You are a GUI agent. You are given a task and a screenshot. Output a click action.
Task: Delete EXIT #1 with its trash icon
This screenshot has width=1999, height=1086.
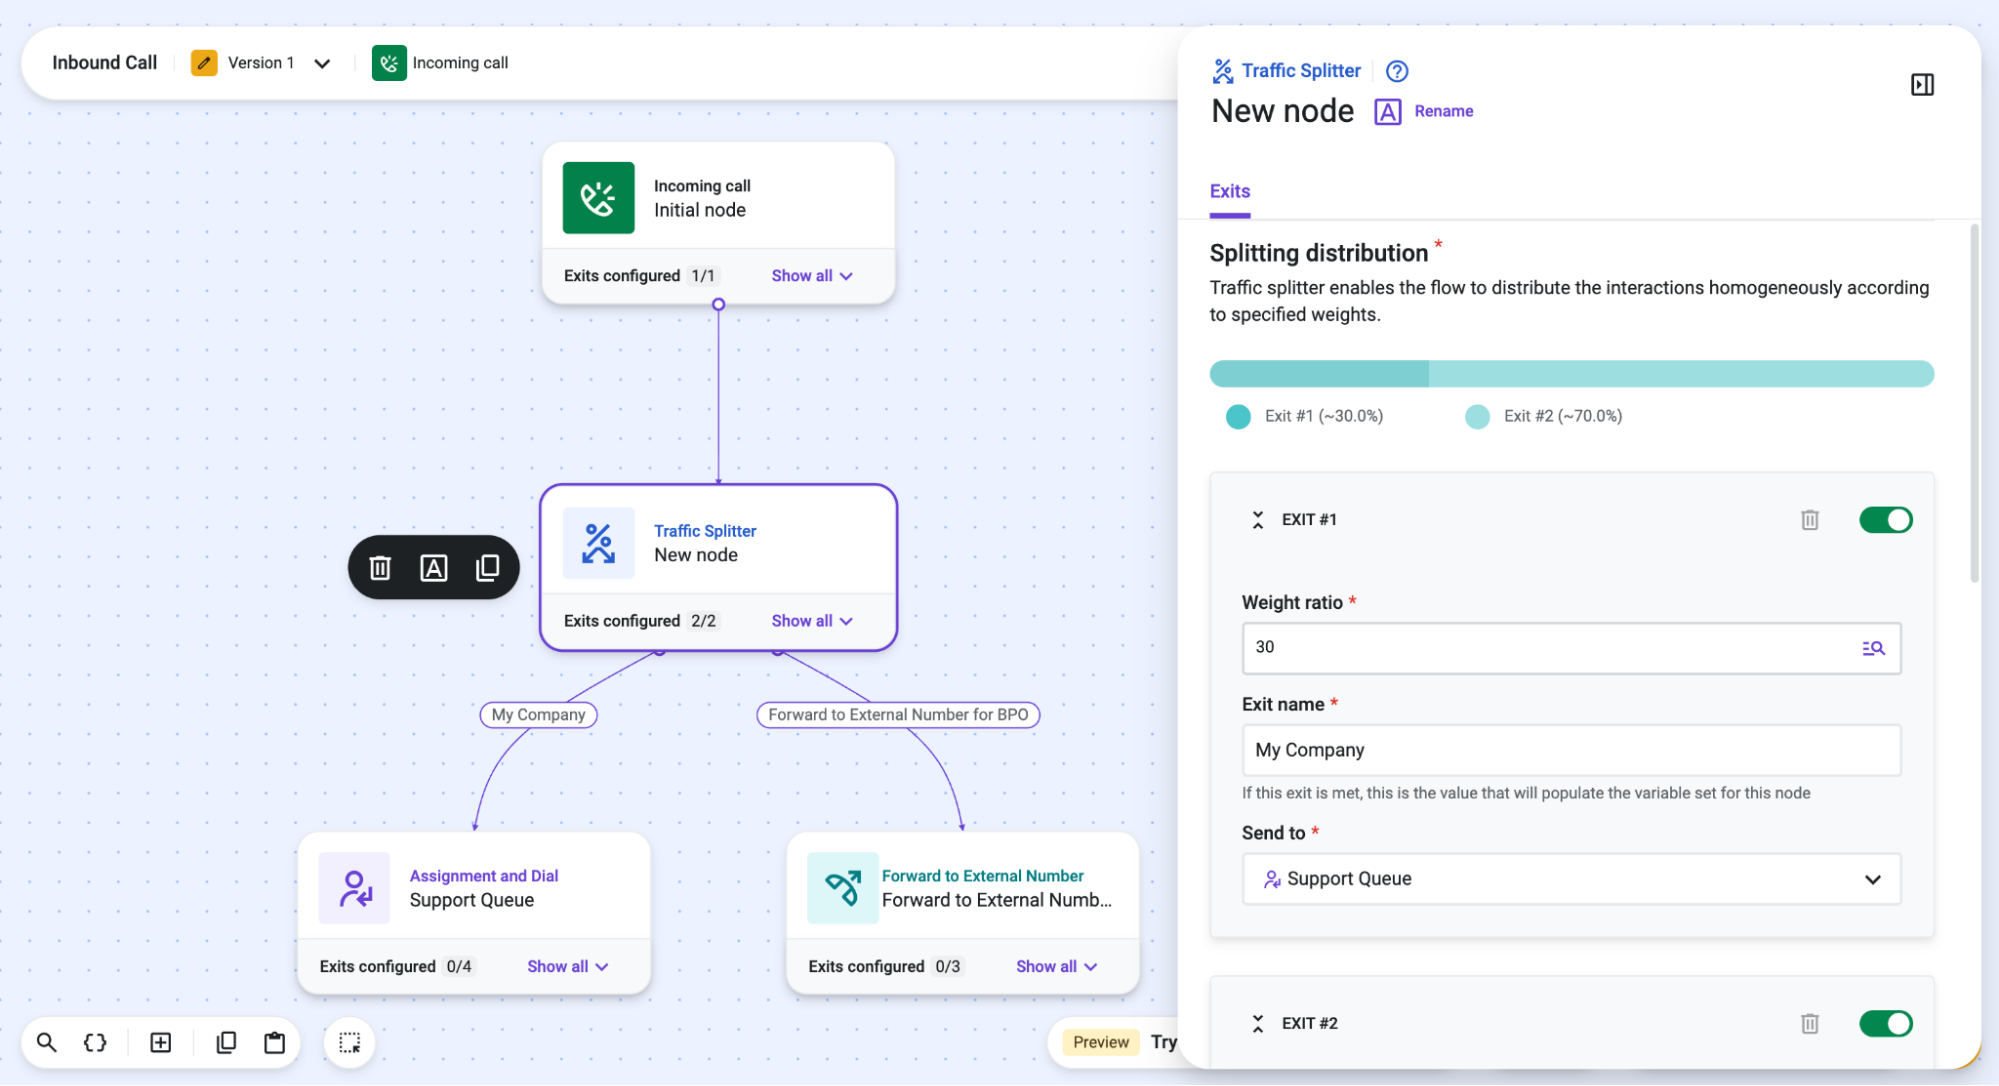coord(1809,520)
